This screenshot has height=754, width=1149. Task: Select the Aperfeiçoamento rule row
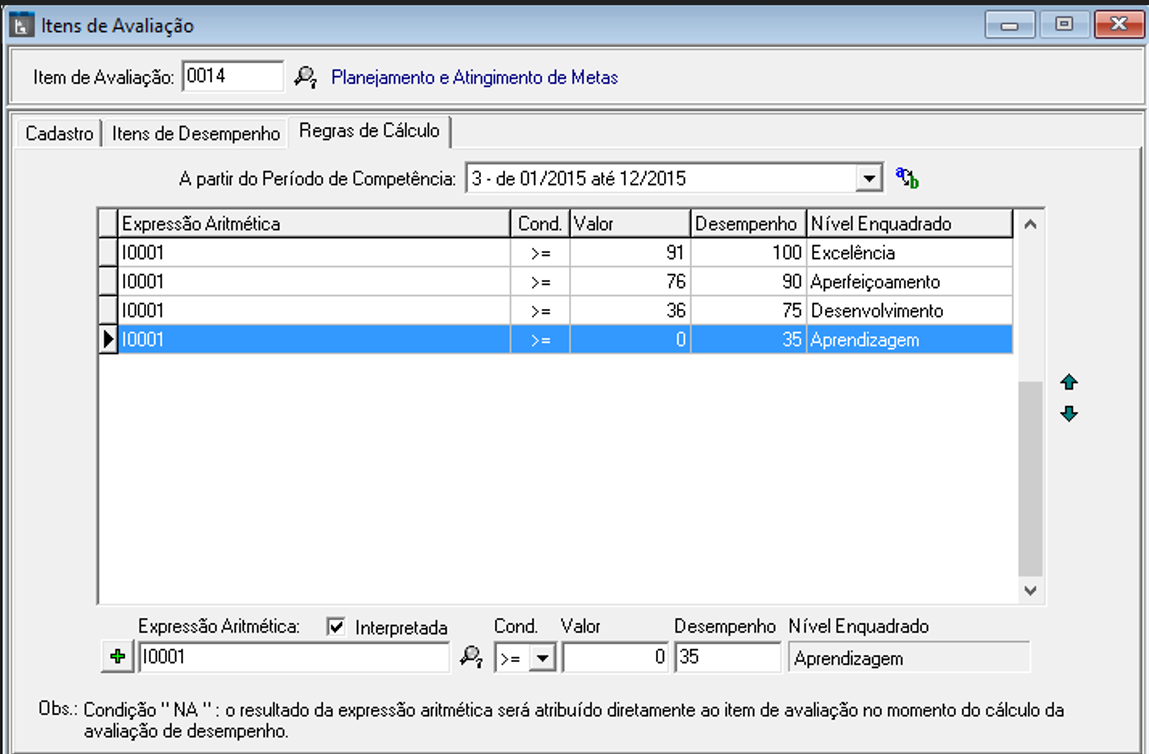[875, 282]
